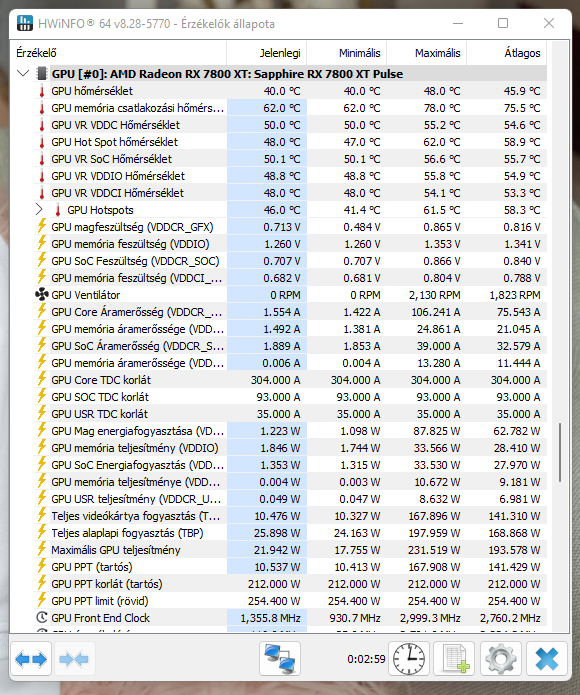
Task: Click lightning icon beside GPU Core TDC korlát
Action: click(x=42, y=379)
